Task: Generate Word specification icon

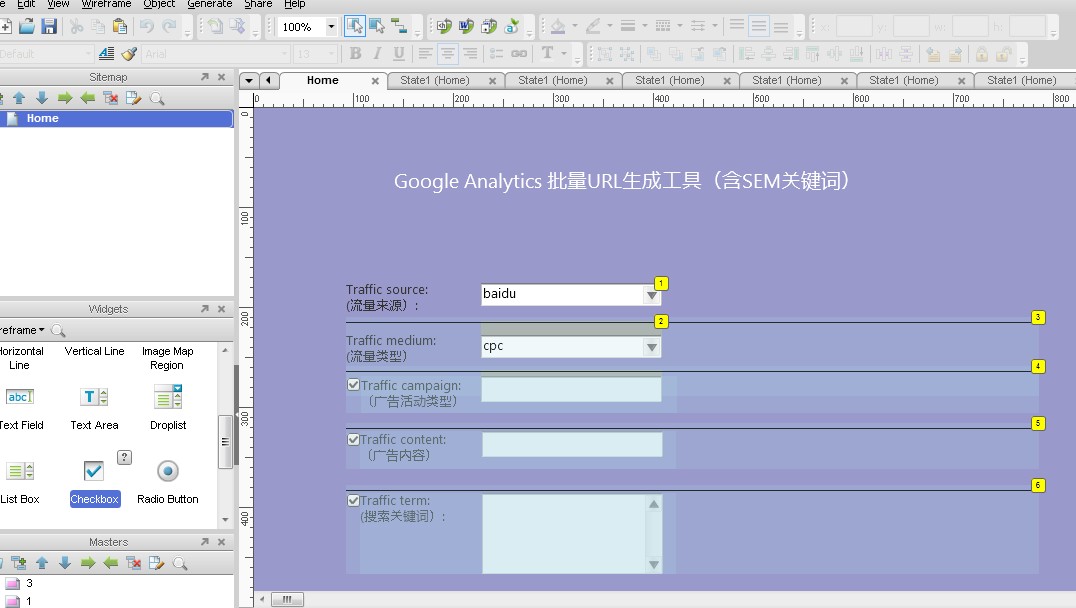Action: (x=467, y=27)
